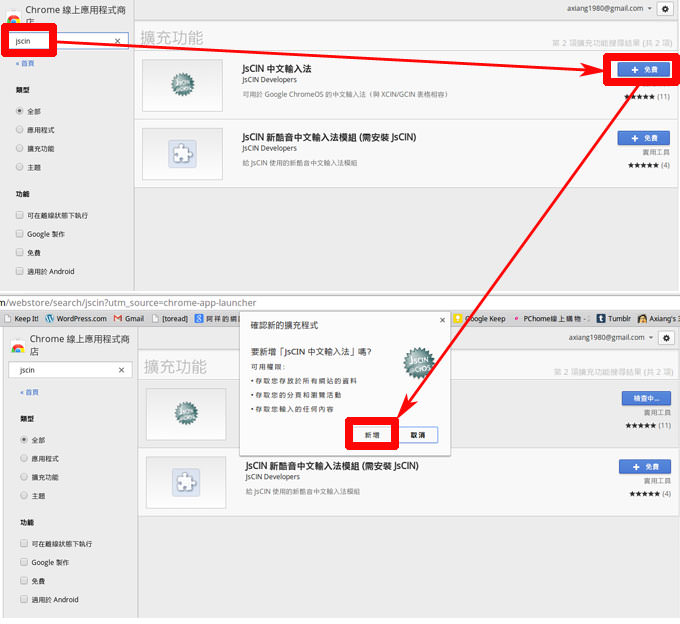Viewport: 680px width, 624px height.
Task: Select the 擴充功能 radio button in the upper store view
Action: tap(20, 148)
